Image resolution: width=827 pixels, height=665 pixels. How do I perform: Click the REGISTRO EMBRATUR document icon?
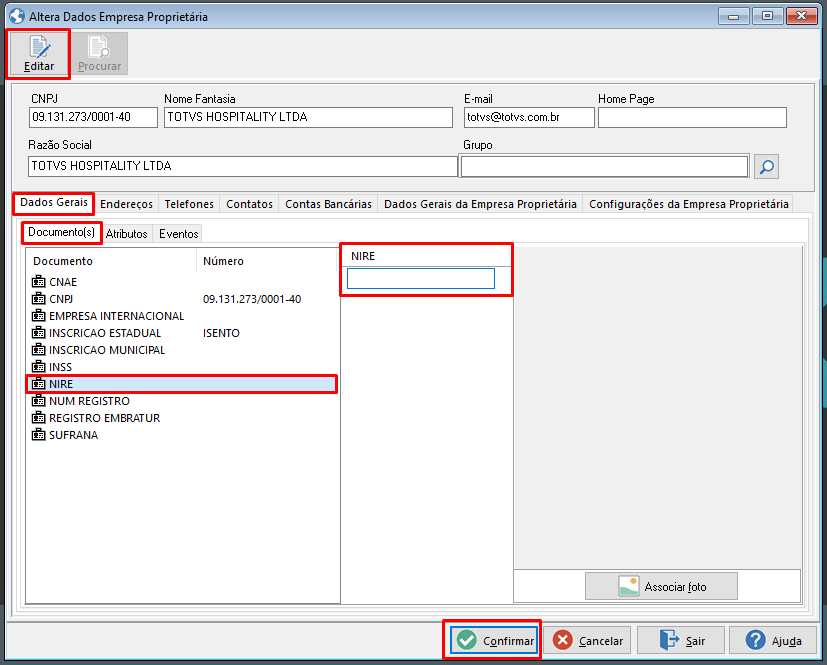coord(39,418)
